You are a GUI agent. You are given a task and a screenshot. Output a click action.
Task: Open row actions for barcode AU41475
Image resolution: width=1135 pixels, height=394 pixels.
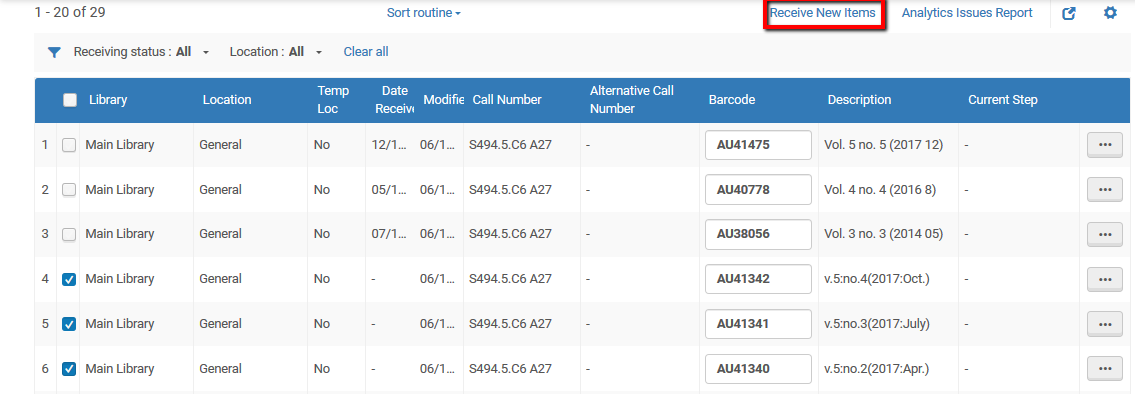point(1105,145)
